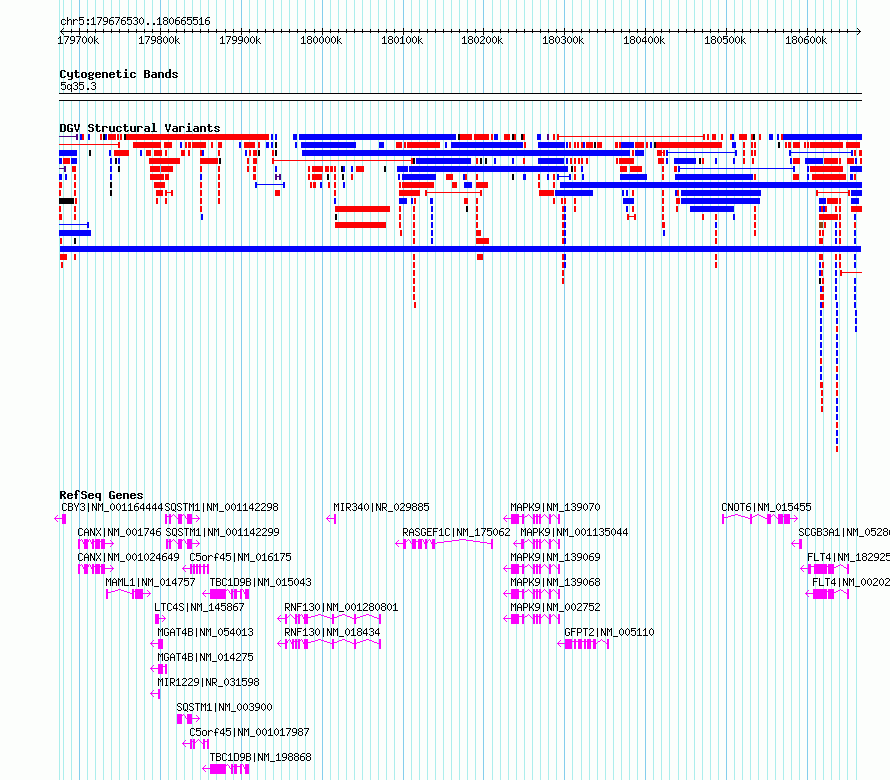
Task: Click the RefSeq Genes track title
Action: click(101, 494)
